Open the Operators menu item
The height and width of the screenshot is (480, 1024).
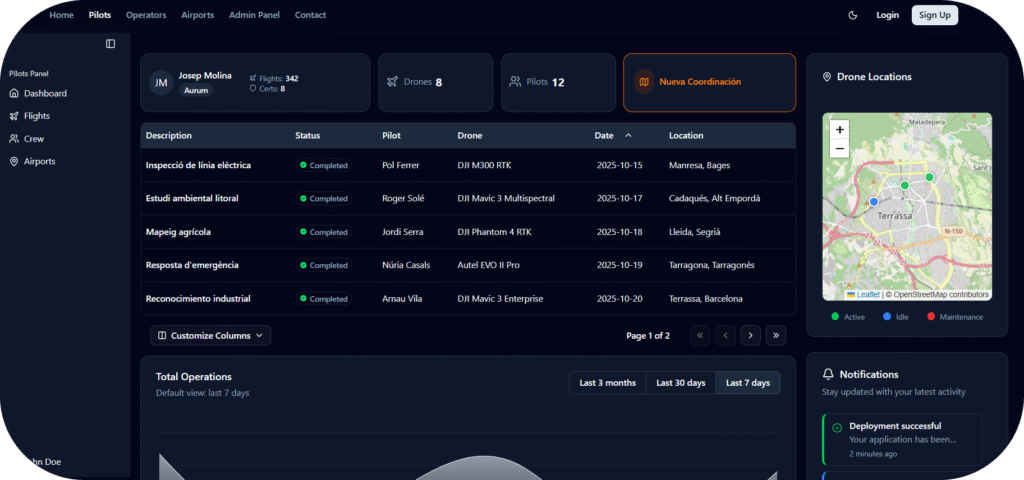(146, 15)
